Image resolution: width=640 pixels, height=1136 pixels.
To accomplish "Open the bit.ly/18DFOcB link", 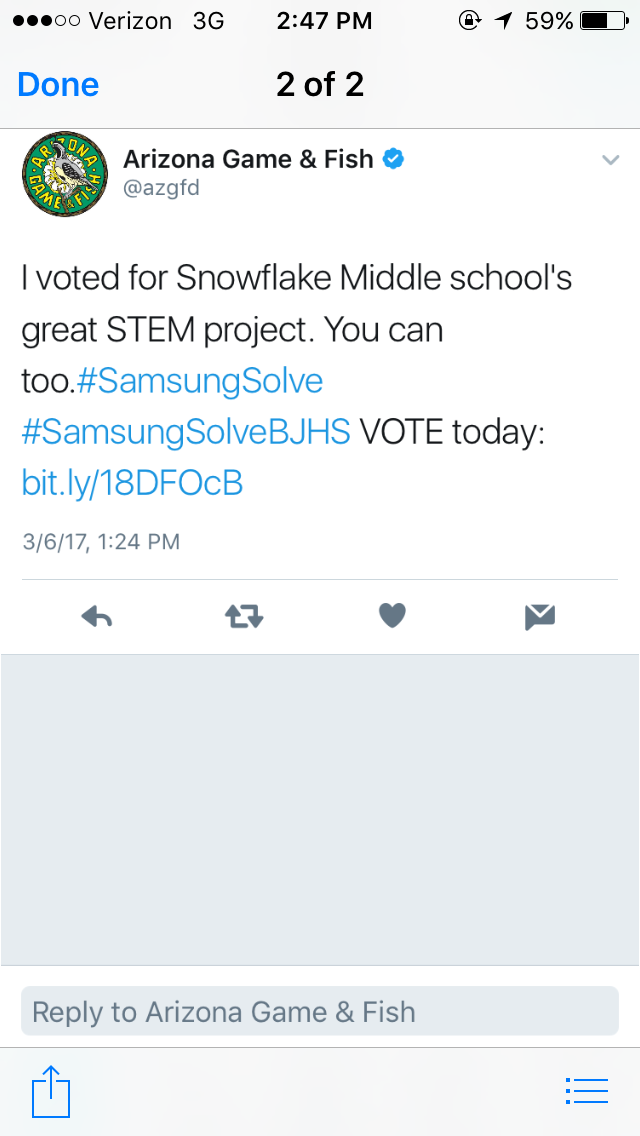I will (132, 484).
